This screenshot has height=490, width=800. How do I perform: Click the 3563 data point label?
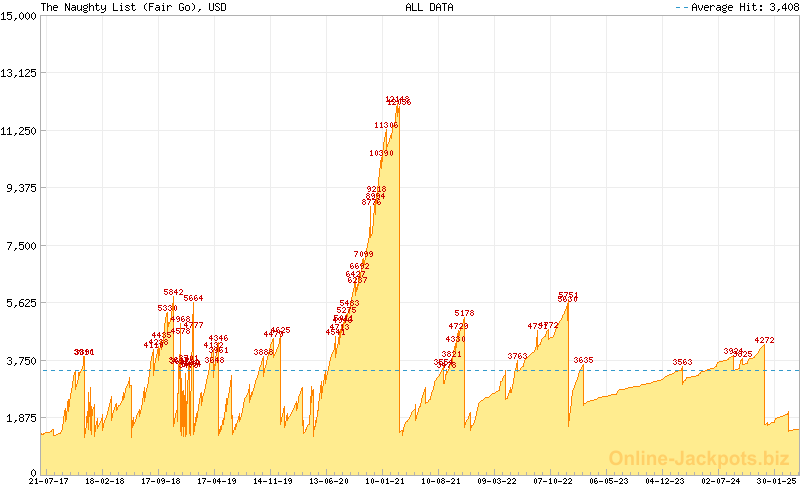[682, 362]
